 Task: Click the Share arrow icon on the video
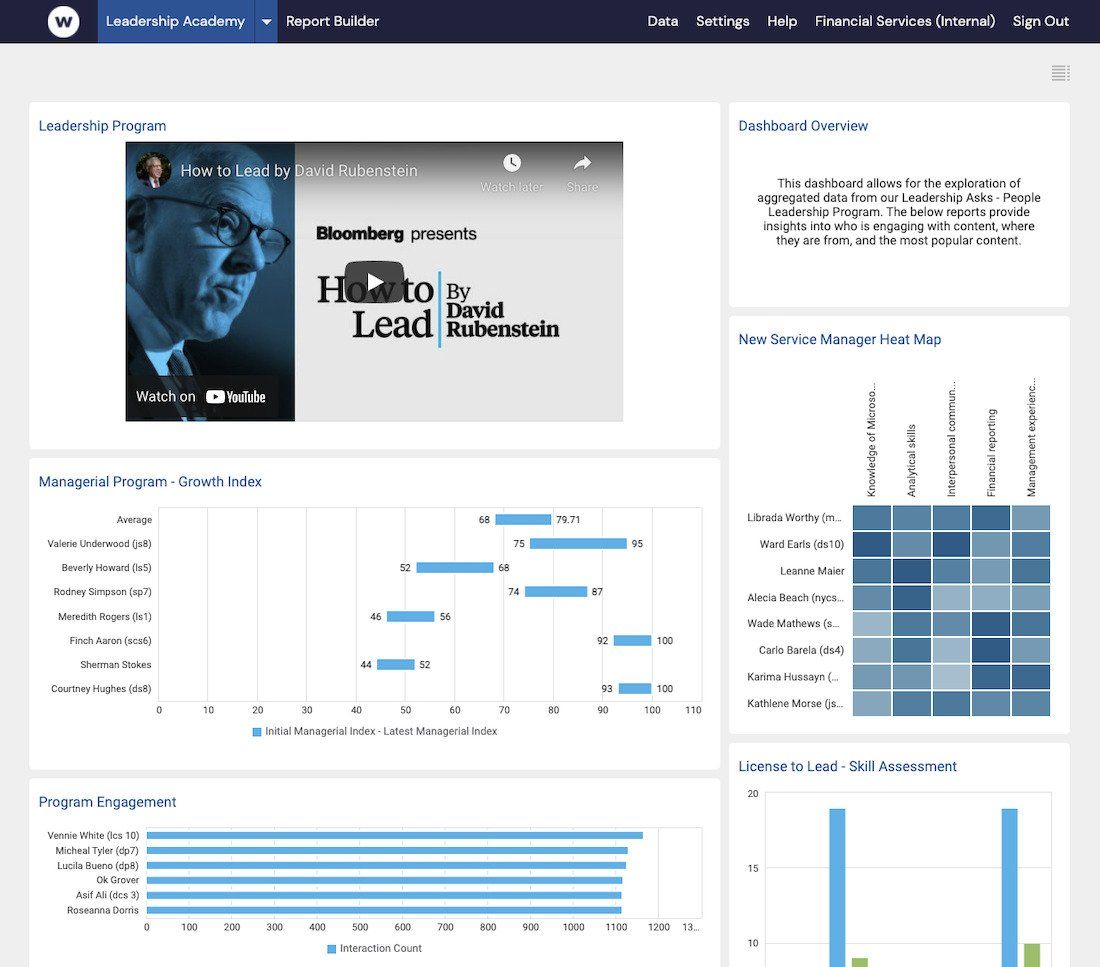coord(582,162)
